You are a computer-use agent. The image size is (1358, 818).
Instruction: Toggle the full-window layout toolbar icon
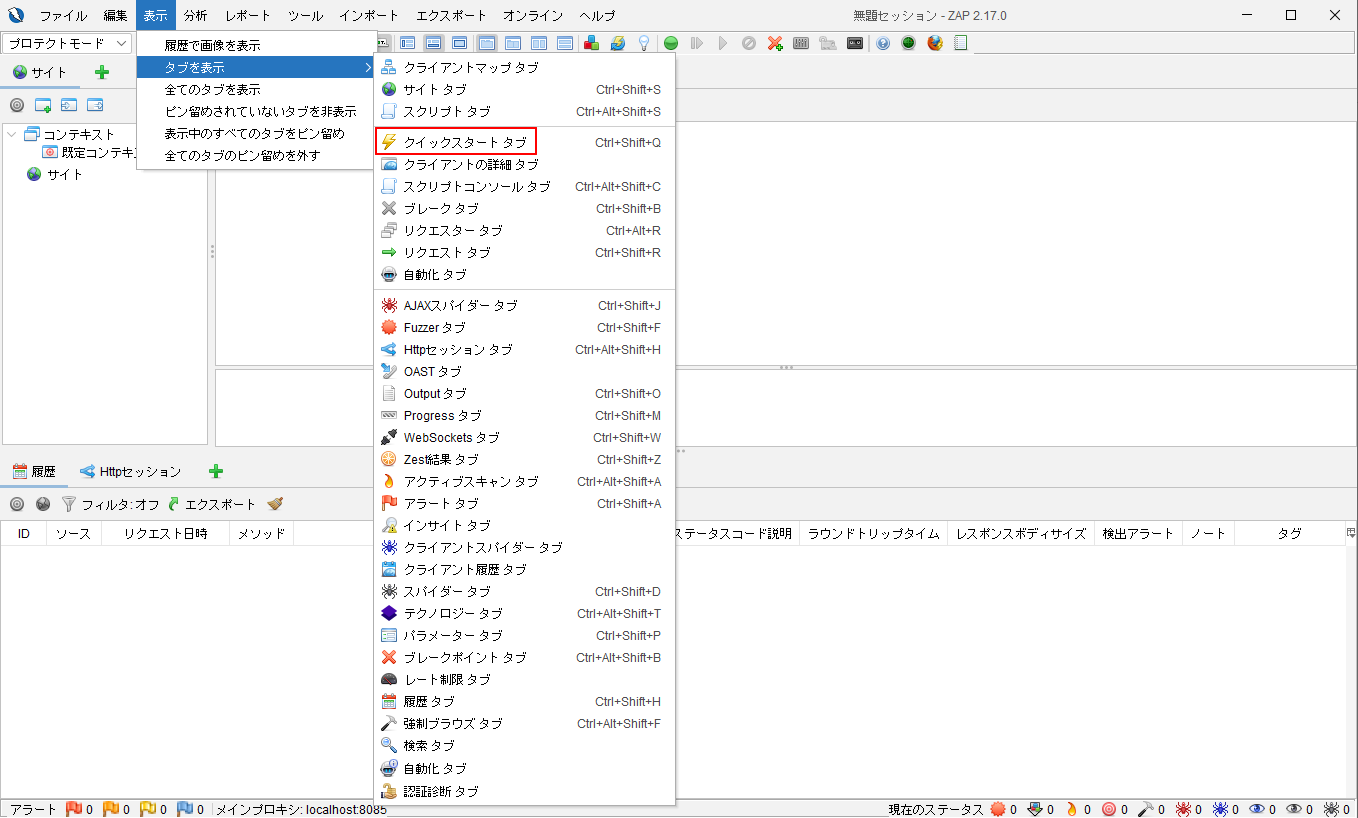click(x=460, y=43)
